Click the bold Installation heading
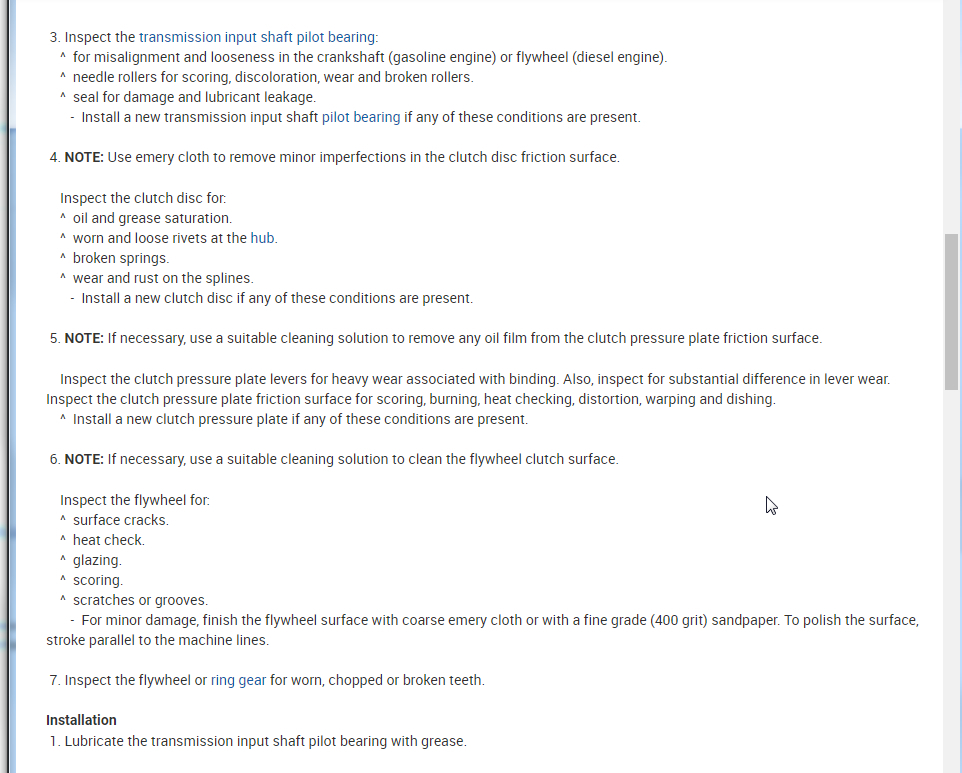This screenshot has height=773, width=962. point(81,720)
